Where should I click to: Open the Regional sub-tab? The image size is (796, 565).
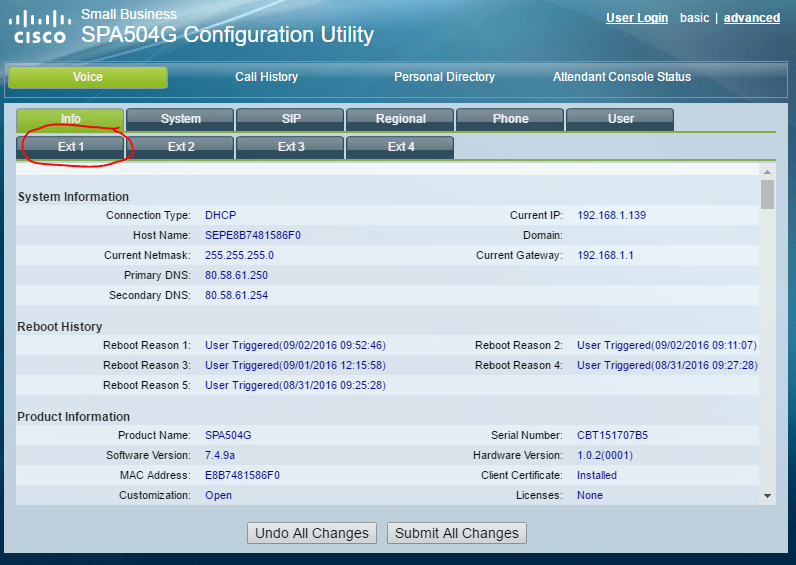click(400, 119)
